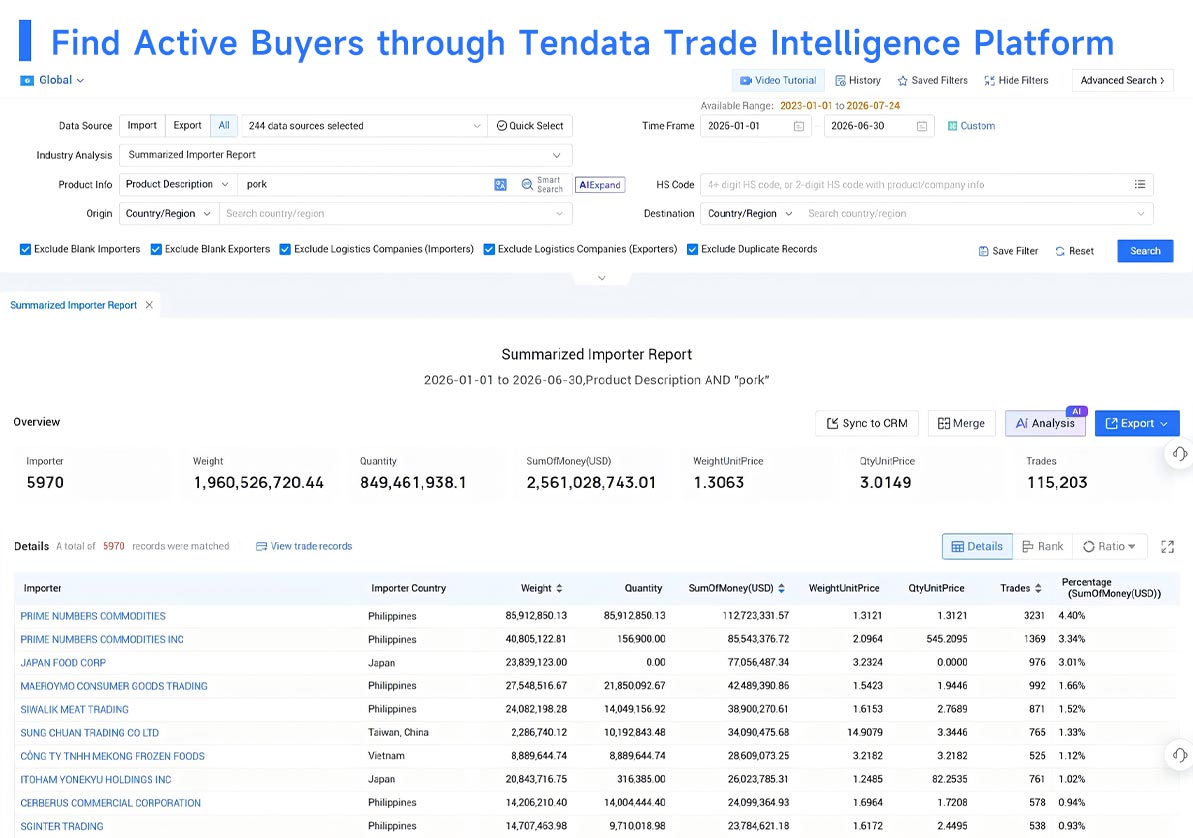The width and height of the screenshot is (1193, 838).
Task: Open PRIME NUMBERS COMMODITIES INC importer link
Action: pos(102,639)
